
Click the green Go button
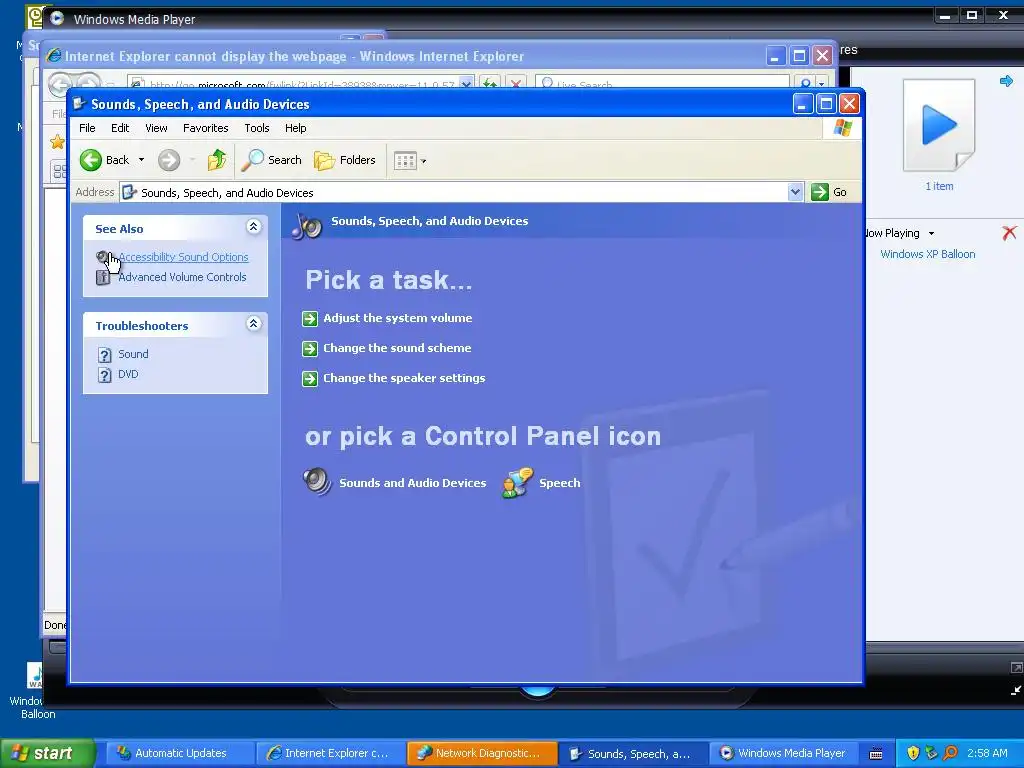pyautogui.click(x=829, y=192)
